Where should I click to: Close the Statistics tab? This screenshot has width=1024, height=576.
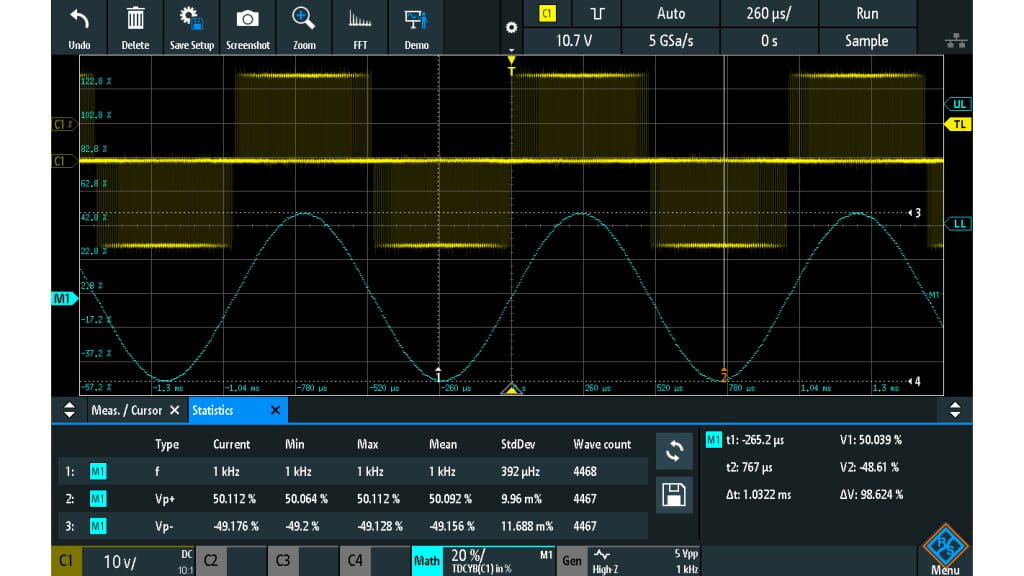[x=276, y=410]
